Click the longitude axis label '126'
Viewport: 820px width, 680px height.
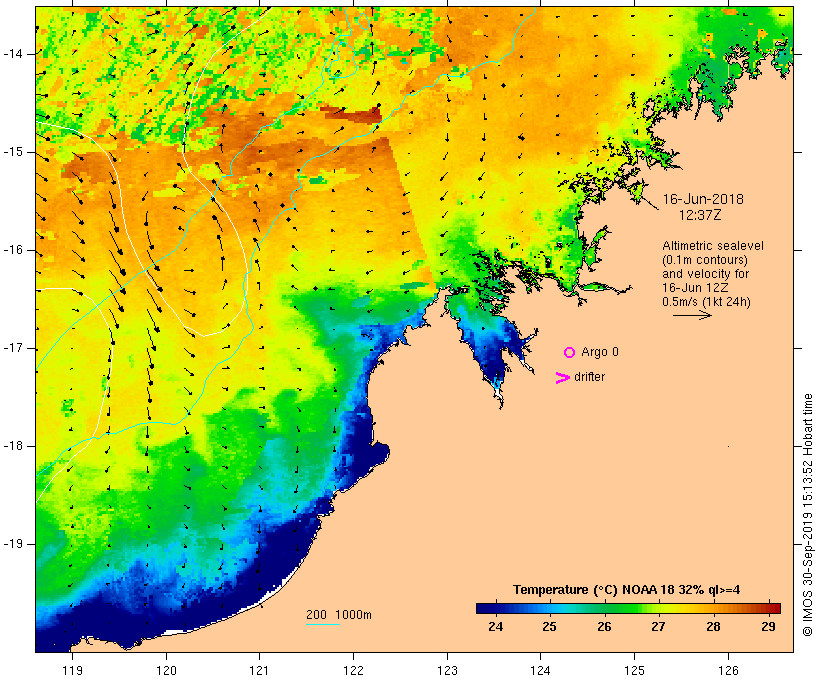pos(728,670)
